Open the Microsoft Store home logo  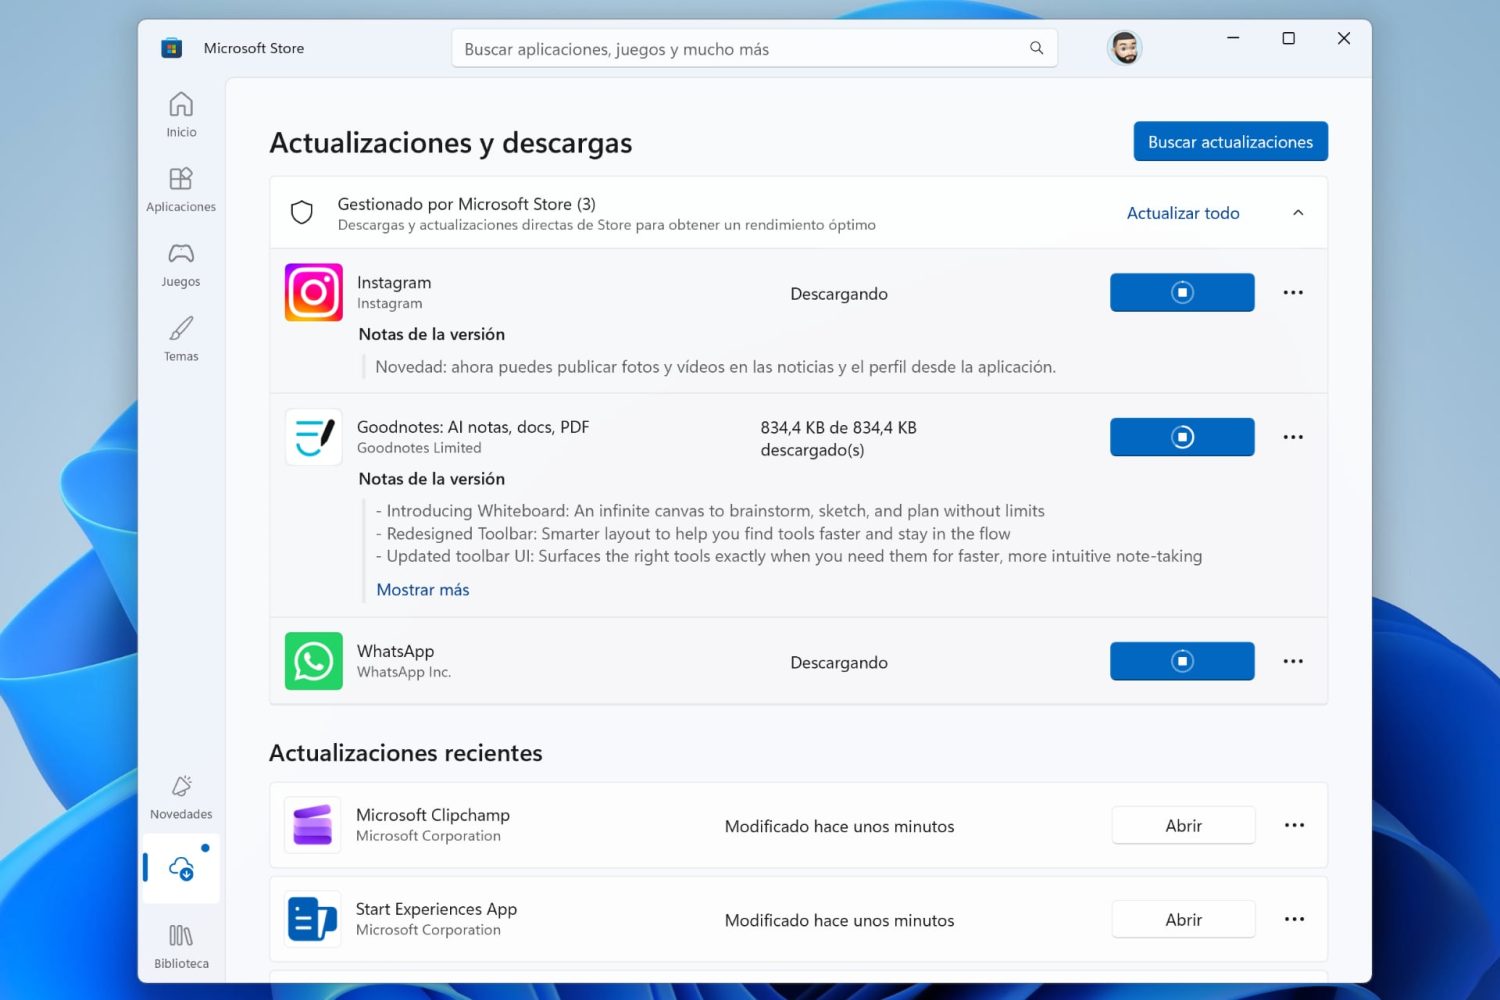[x=171, y=47]
